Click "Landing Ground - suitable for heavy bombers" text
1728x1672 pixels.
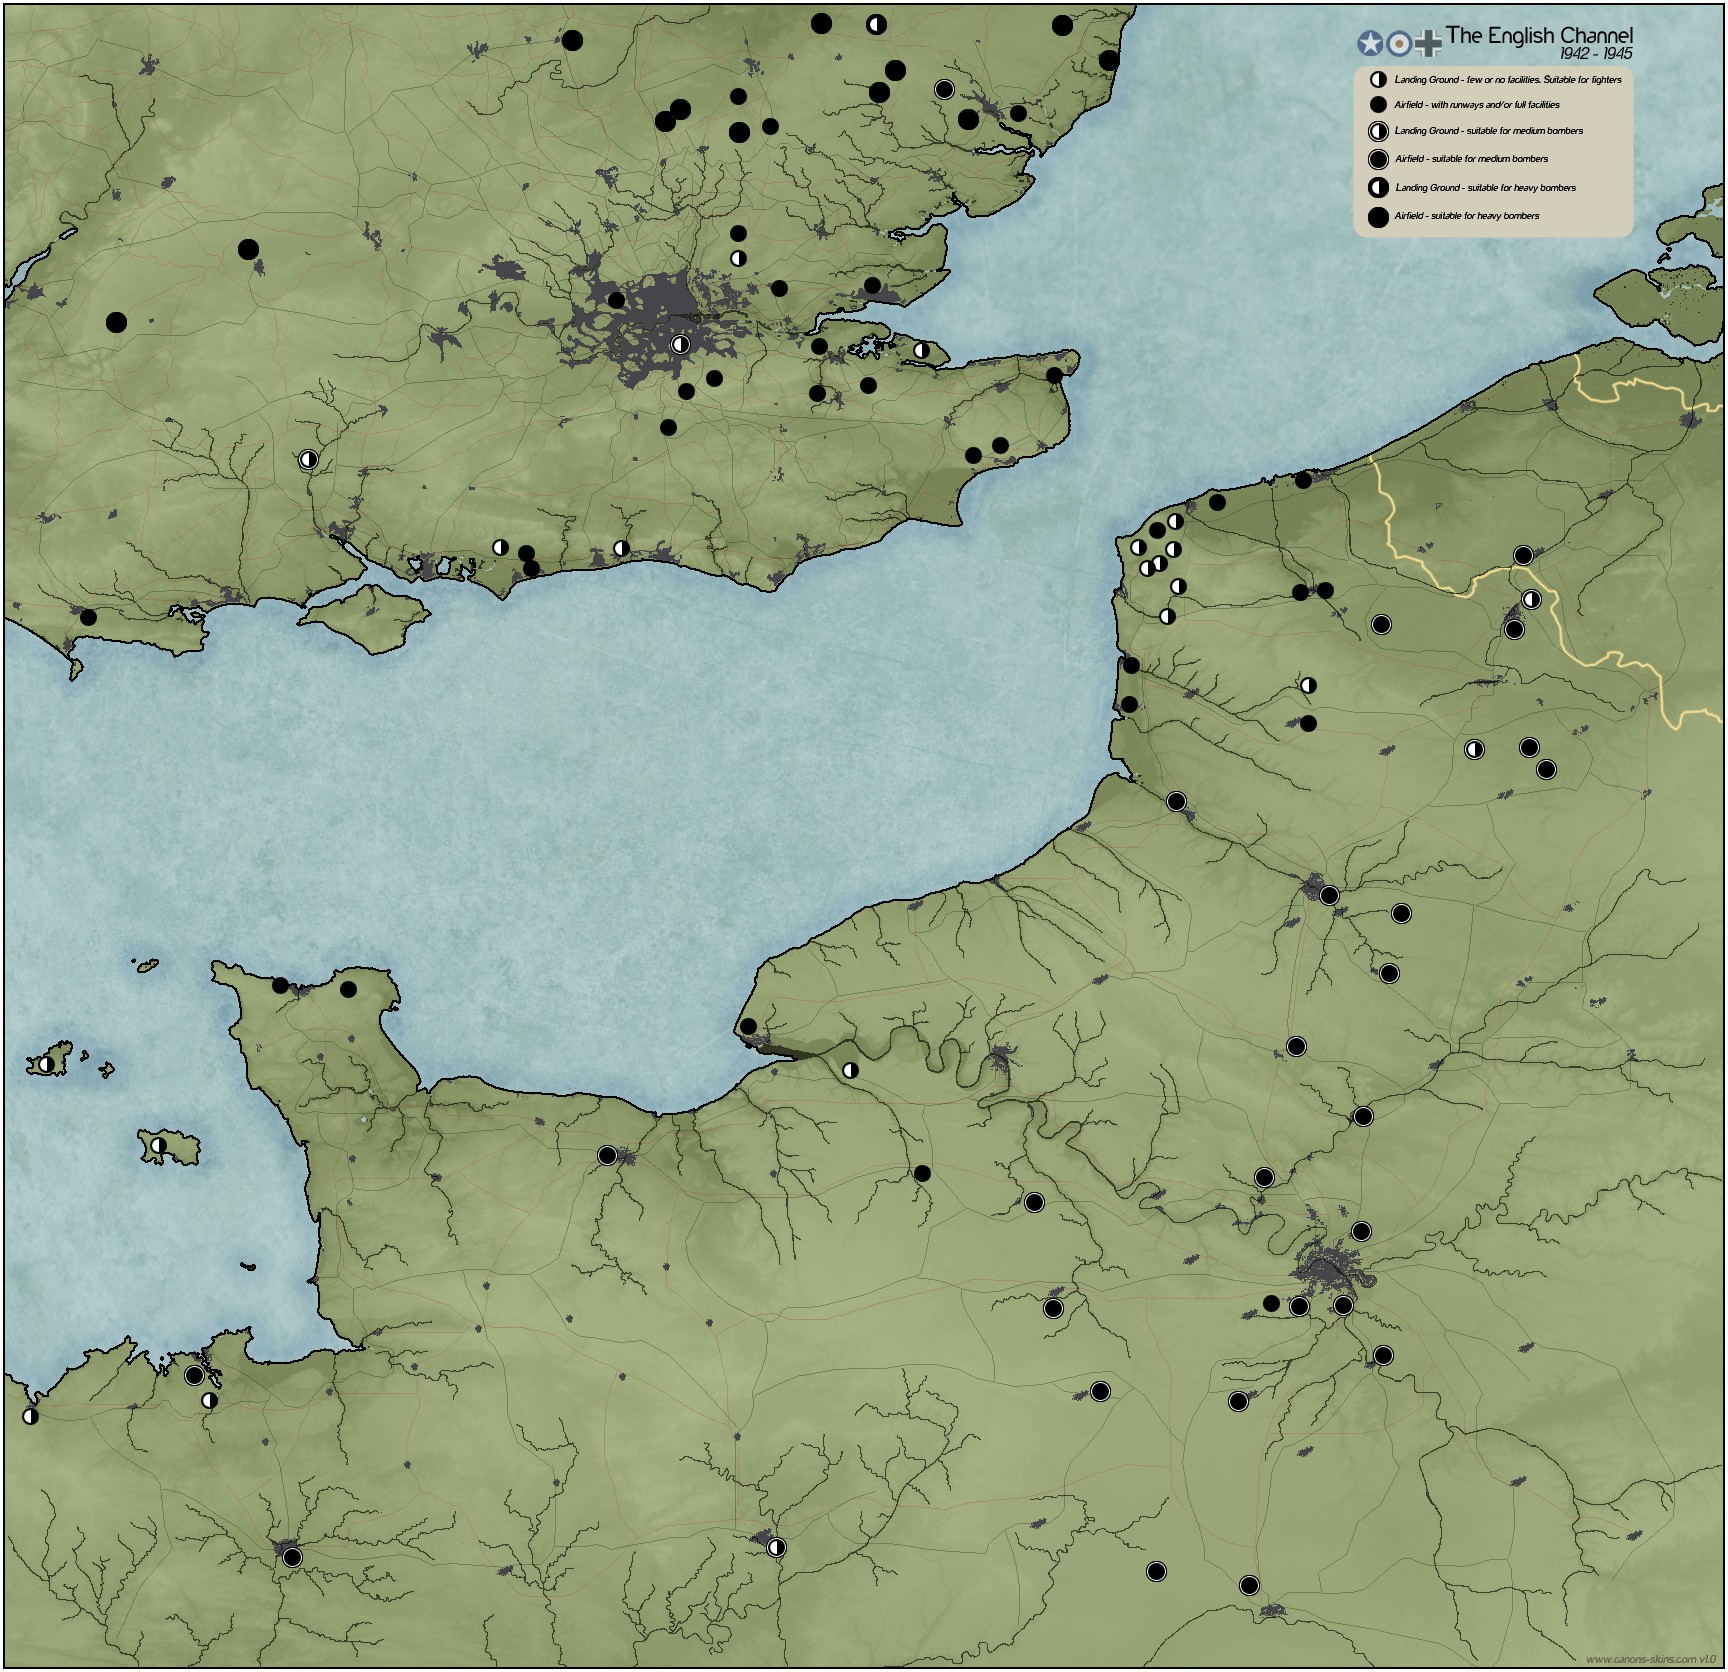click(x=1486, y=188)
